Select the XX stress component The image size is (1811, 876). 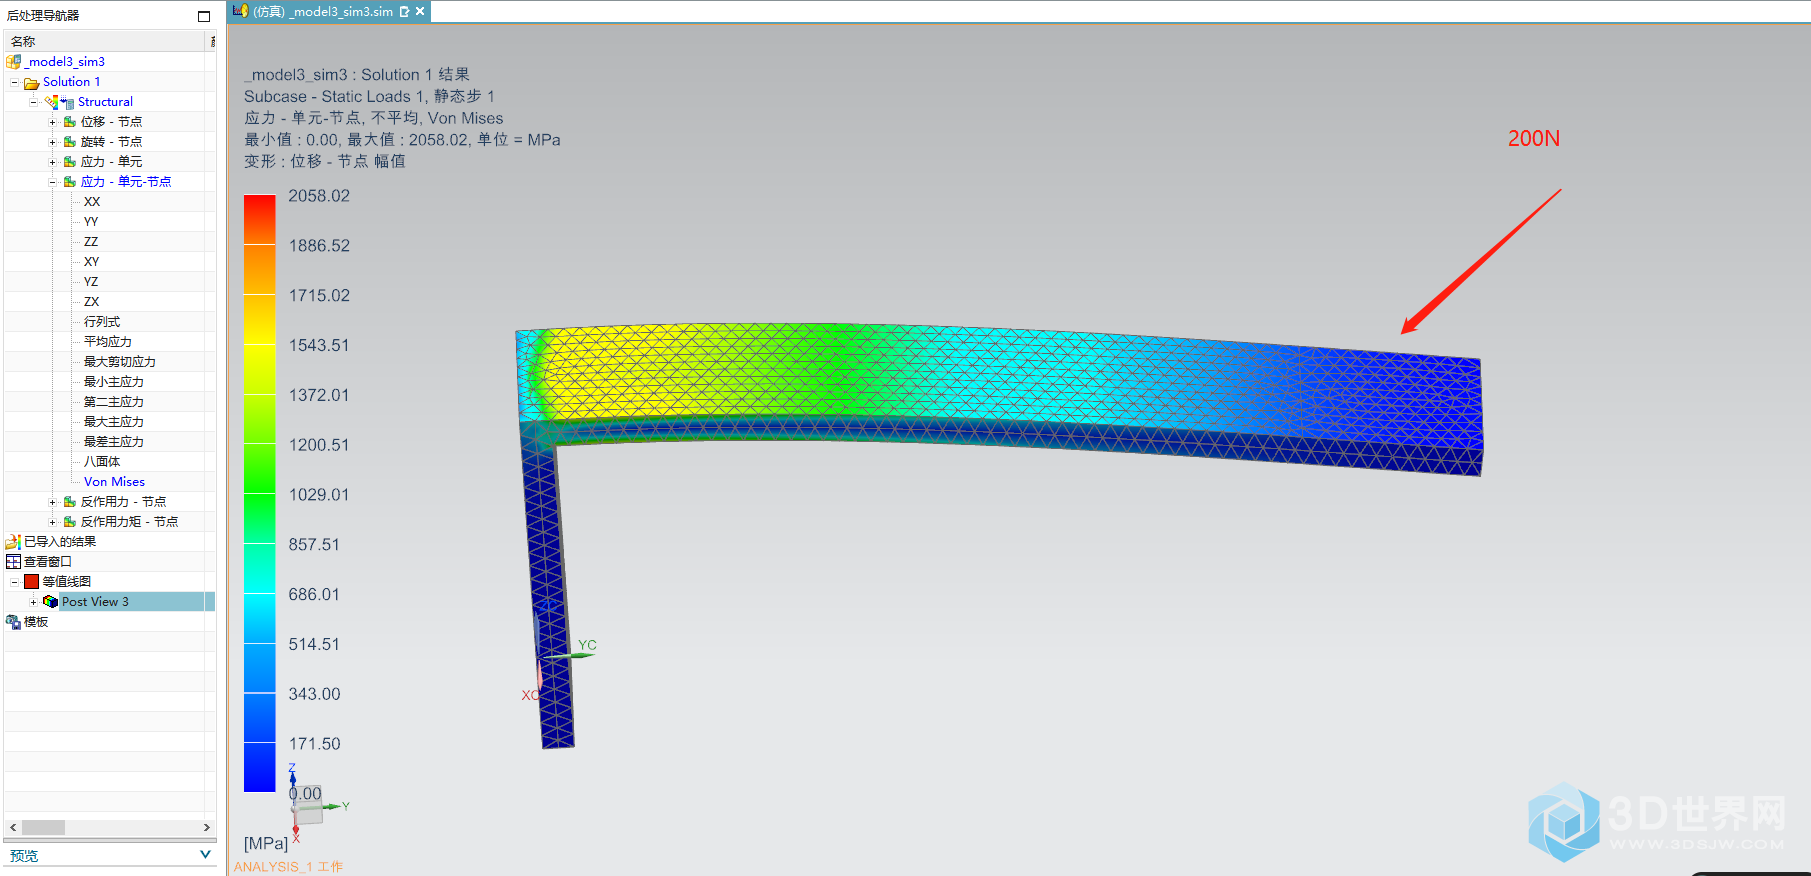(x=92, y=202)
